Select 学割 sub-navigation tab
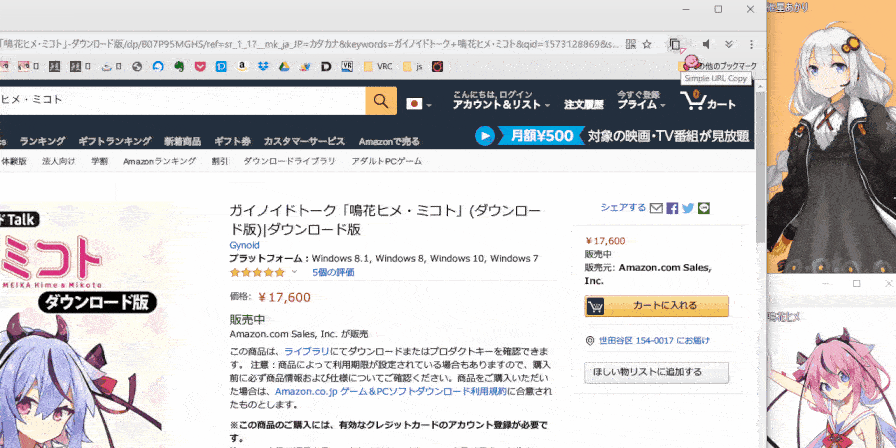Screen dimensions: 896x448 [x=99, y=161]
